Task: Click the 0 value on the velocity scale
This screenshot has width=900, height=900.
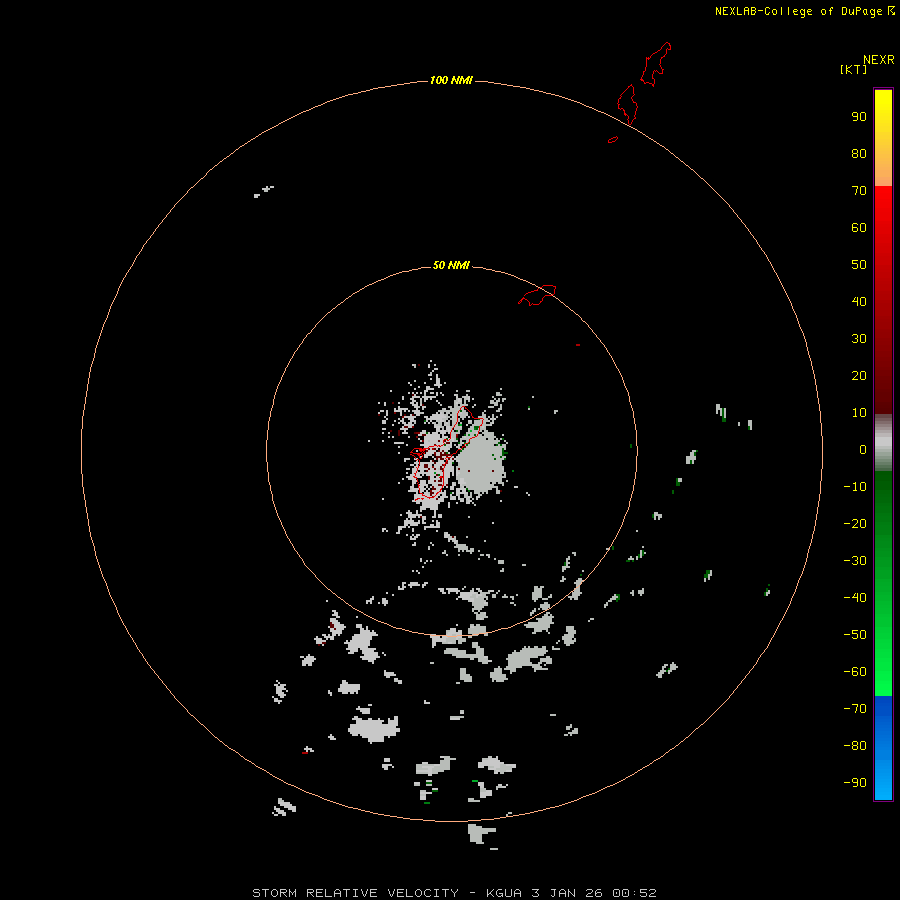Action: coord(863,449)
